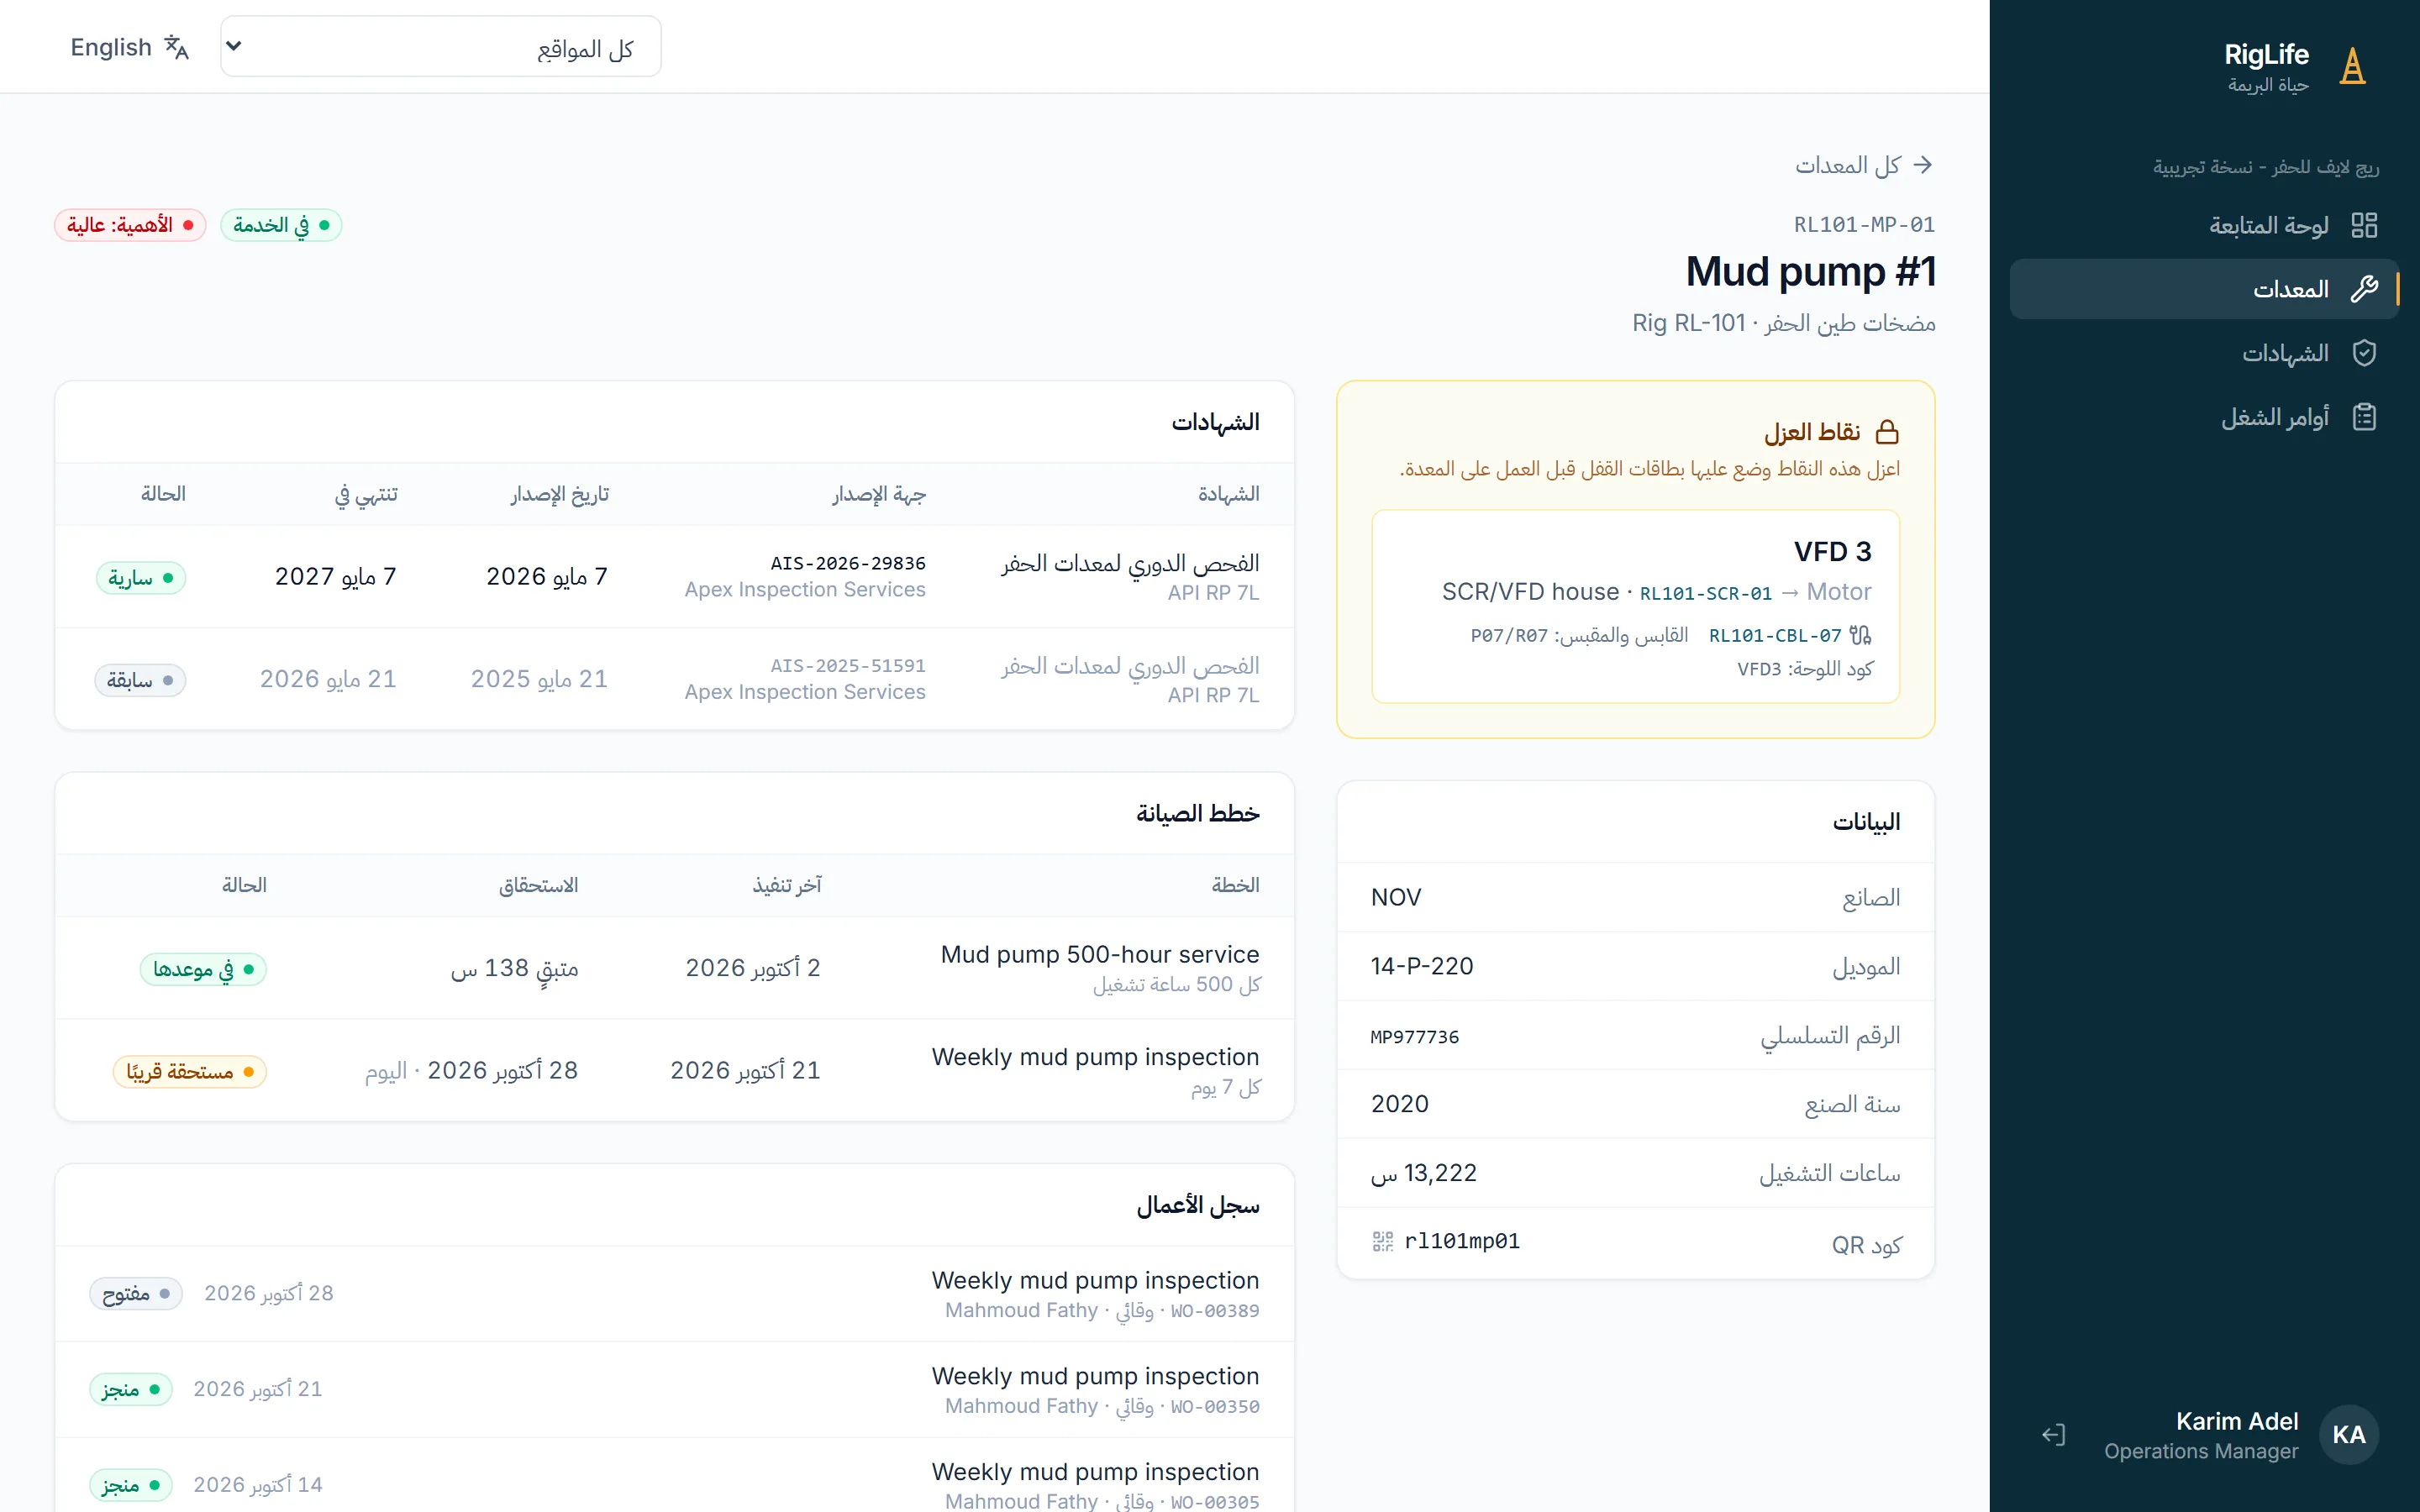2420x1512 pixels.
Task: Click certificate number AIS-2026-29836
Action: pyautogui.click(x=848, y=563)
